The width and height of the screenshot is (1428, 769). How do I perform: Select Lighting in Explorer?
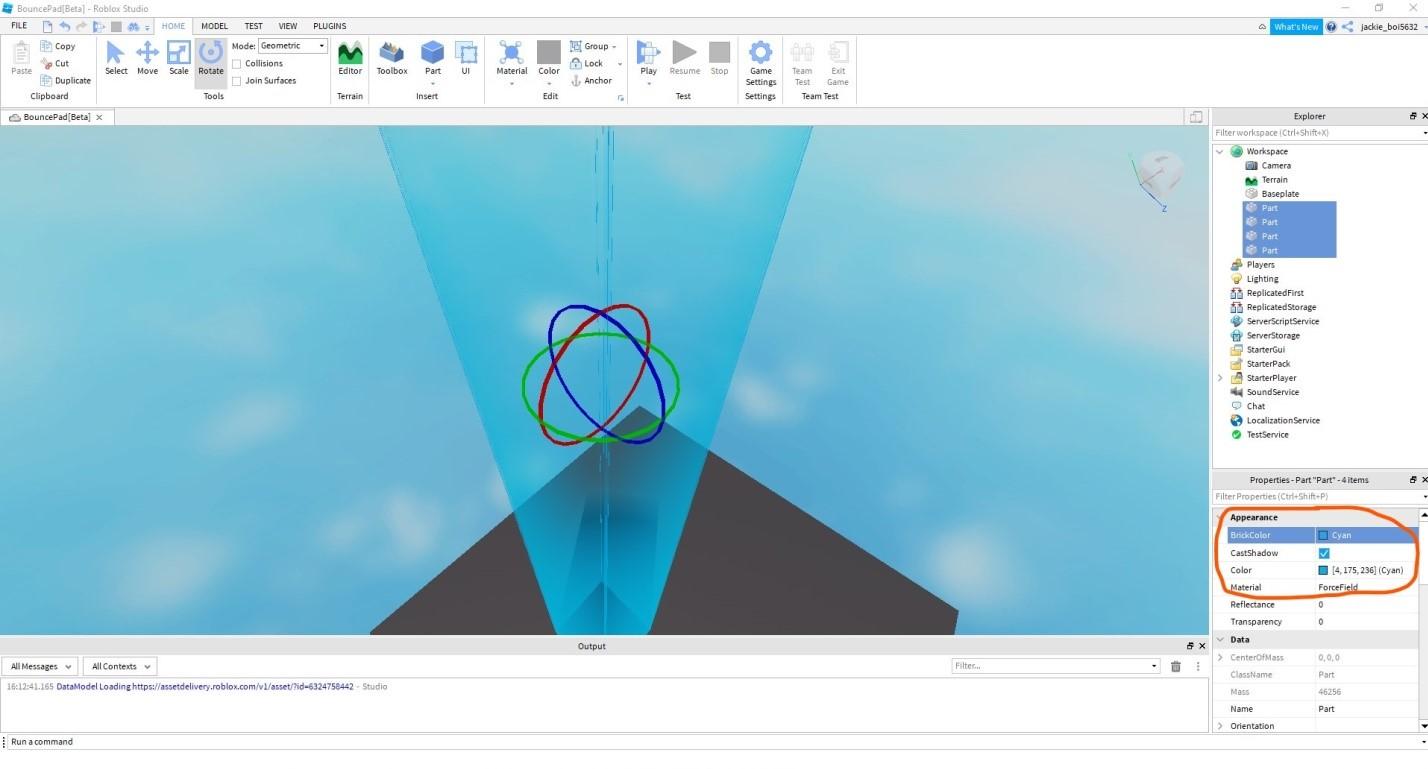click(x=1262, y=279)
